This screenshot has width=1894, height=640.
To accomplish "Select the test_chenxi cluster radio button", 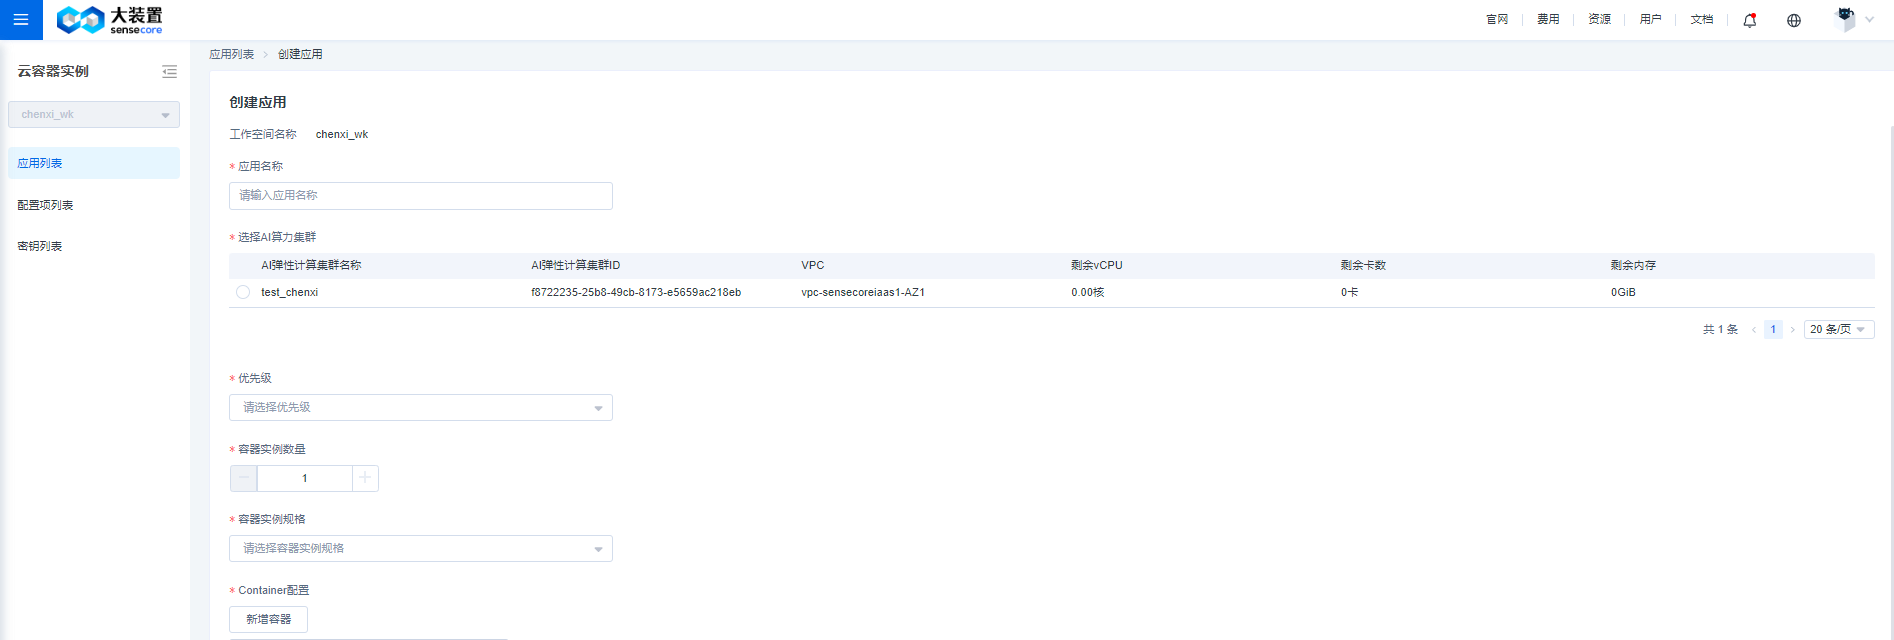I will (x=243, y=292).
